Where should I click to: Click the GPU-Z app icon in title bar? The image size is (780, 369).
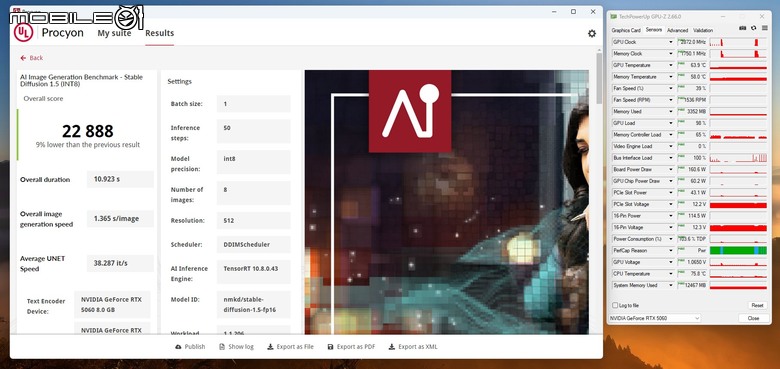tap(614, 16)
